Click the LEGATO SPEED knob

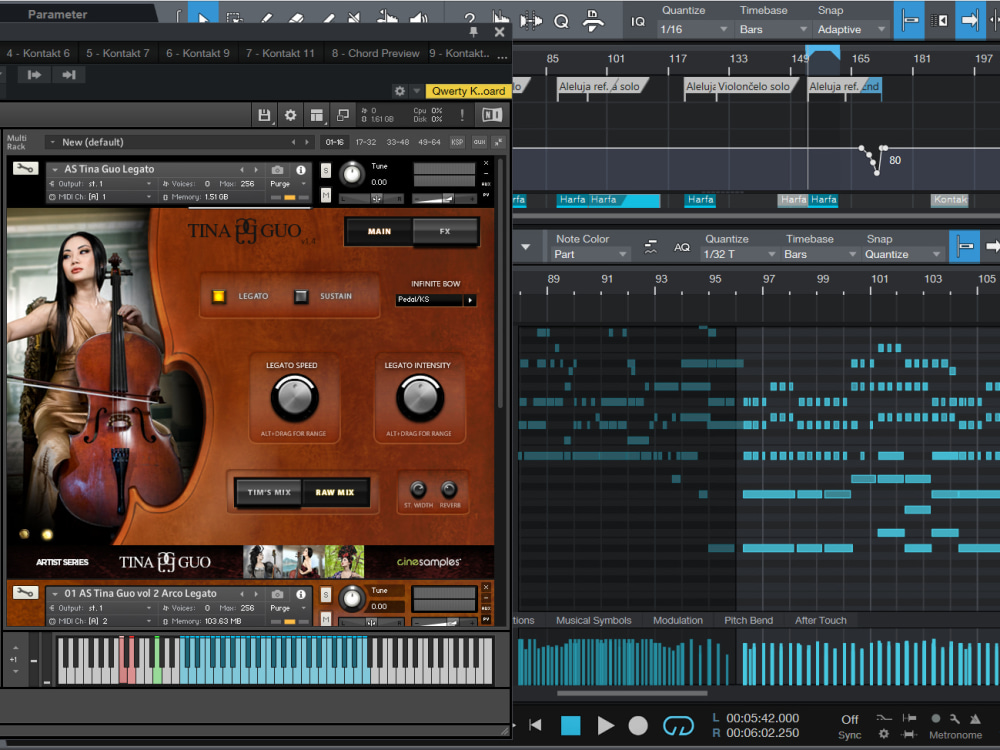pos(294,397)
